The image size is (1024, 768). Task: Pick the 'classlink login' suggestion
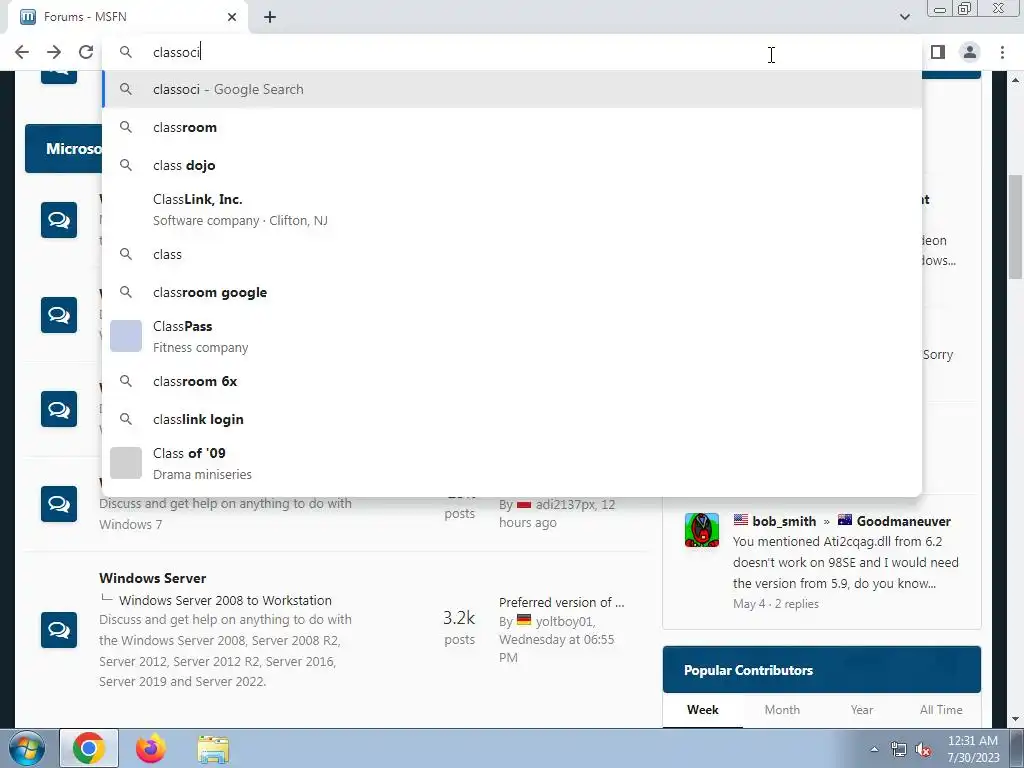512,419
